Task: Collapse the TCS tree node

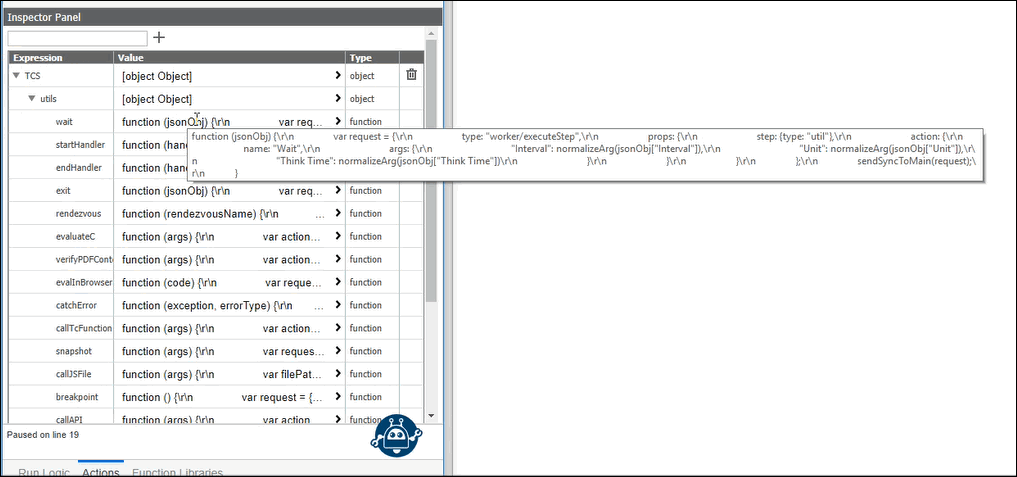Action: click(16, 75)
